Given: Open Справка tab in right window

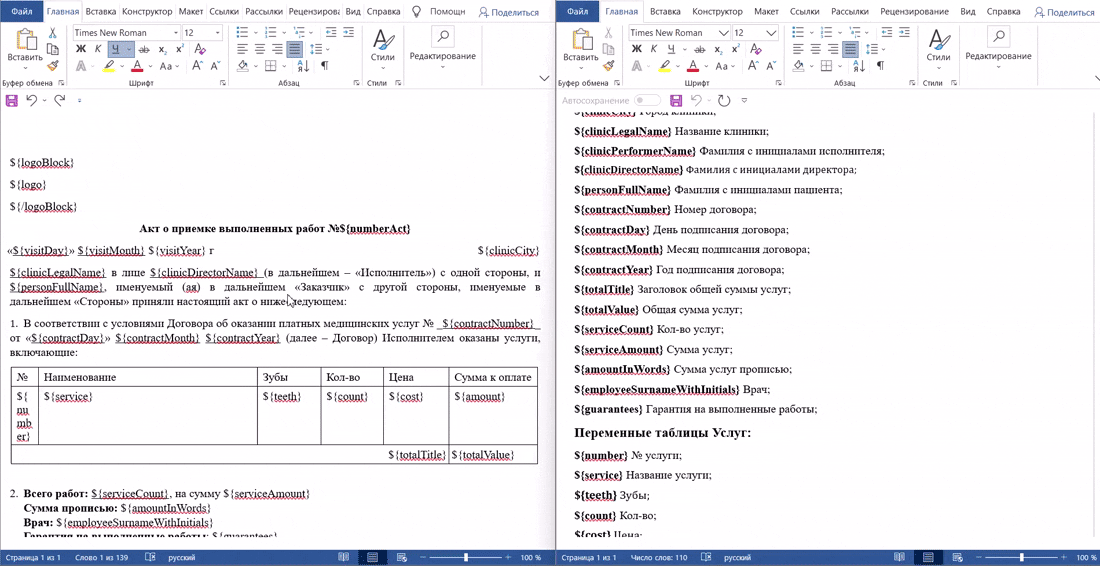Looking at the screenshot, I should click(x=1004, y=12).
